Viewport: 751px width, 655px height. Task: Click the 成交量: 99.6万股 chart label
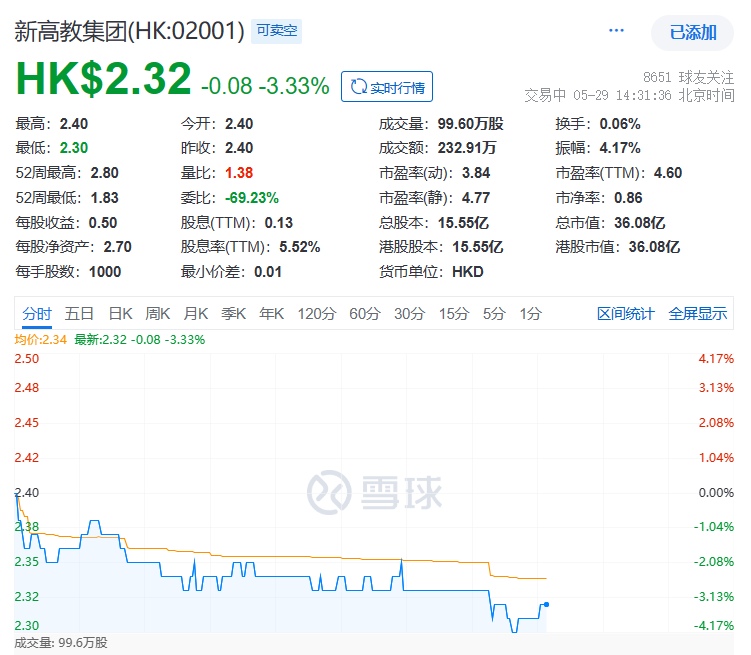(x=61, y=643)
